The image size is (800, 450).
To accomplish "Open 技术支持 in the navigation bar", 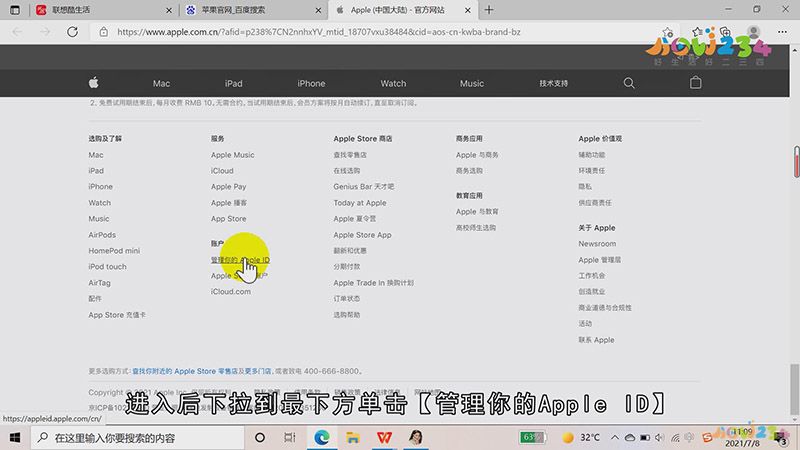I will tap(554, 83).
